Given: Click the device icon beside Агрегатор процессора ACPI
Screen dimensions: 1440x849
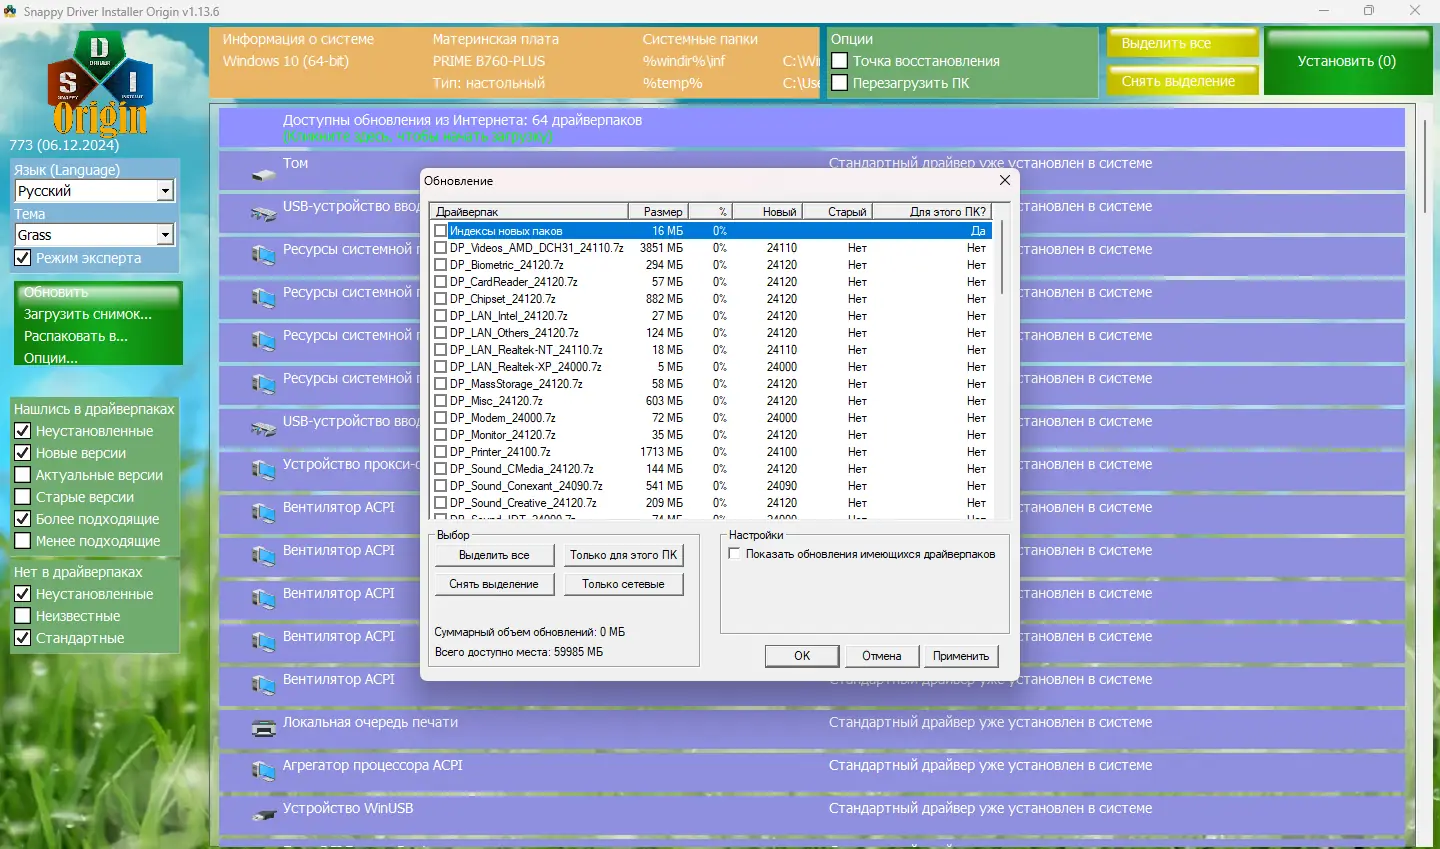Looking at the screenshot, I should pyautogui.click(x=264, y=771).
